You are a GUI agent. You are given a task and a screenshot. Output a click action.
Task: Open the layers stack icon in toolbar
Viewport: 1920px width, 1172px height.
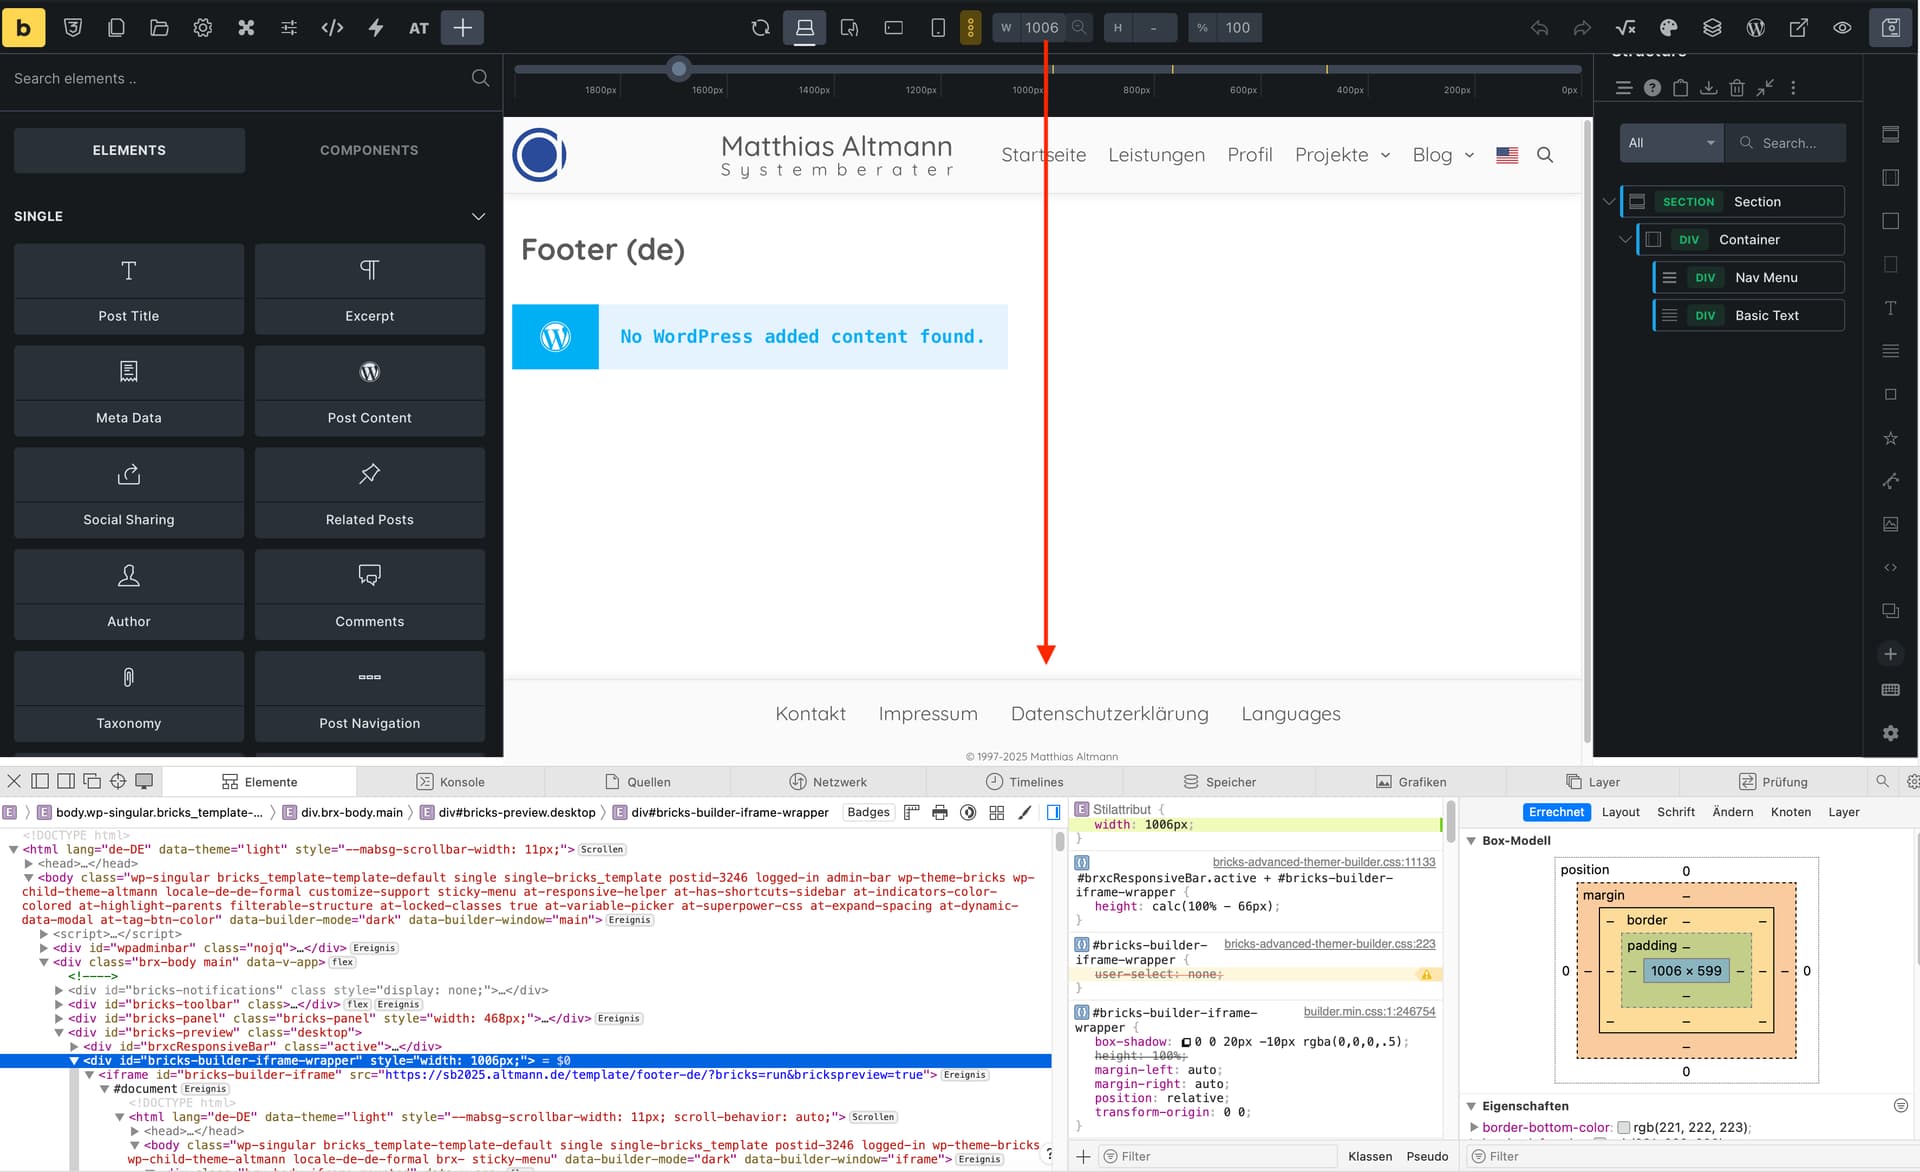(x=1712, y=28)
